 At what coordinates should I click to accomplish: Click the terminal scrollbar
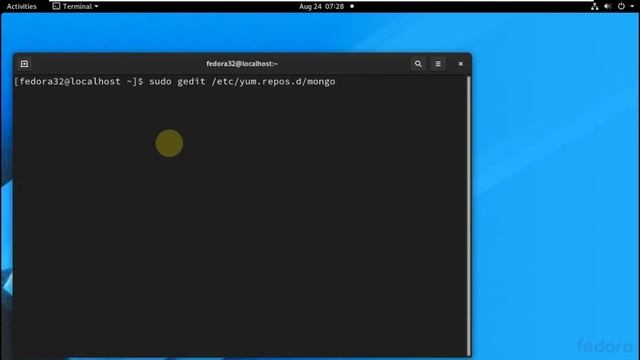click(x=469, y=216)
